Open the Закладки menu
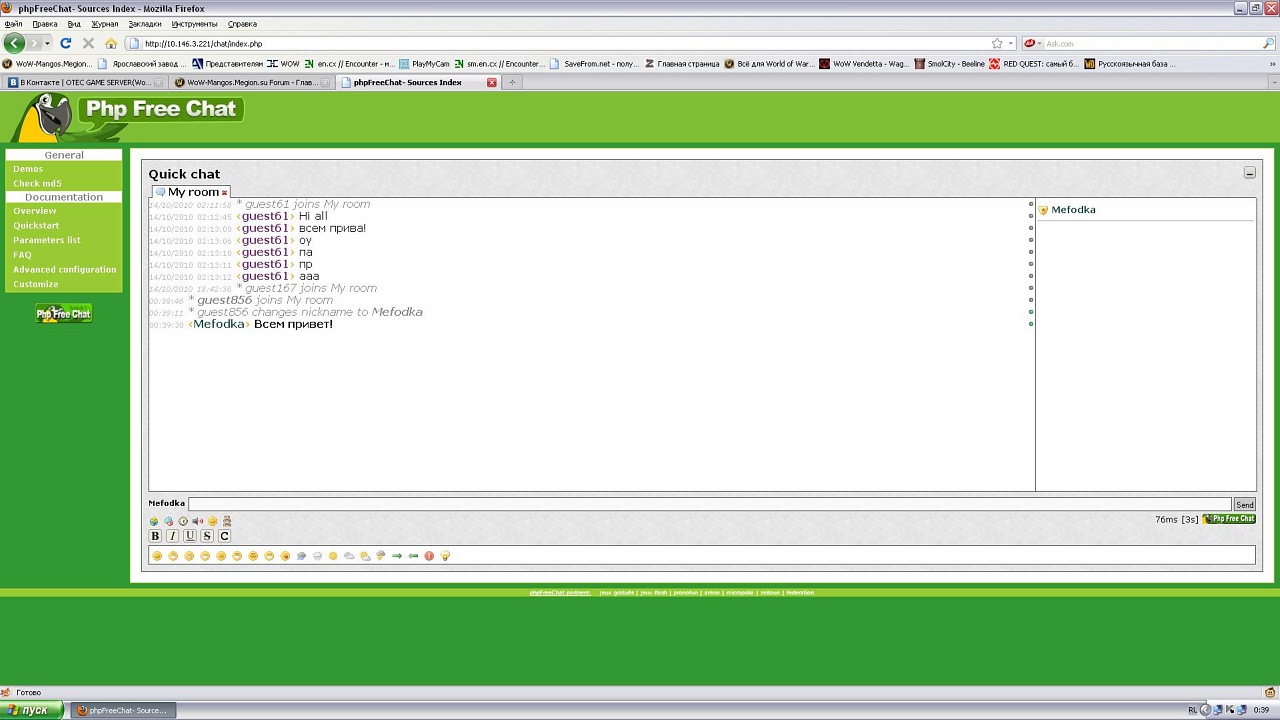The height and width of the screenshot is (720, 1280). (x=145, y=24)
